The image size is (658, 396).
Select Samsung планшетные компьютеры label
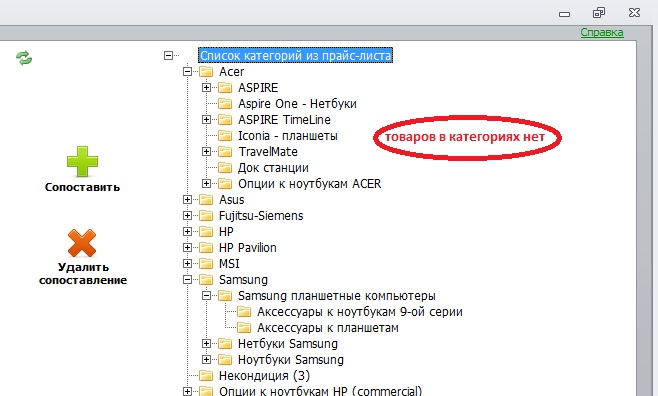(337, 296)
